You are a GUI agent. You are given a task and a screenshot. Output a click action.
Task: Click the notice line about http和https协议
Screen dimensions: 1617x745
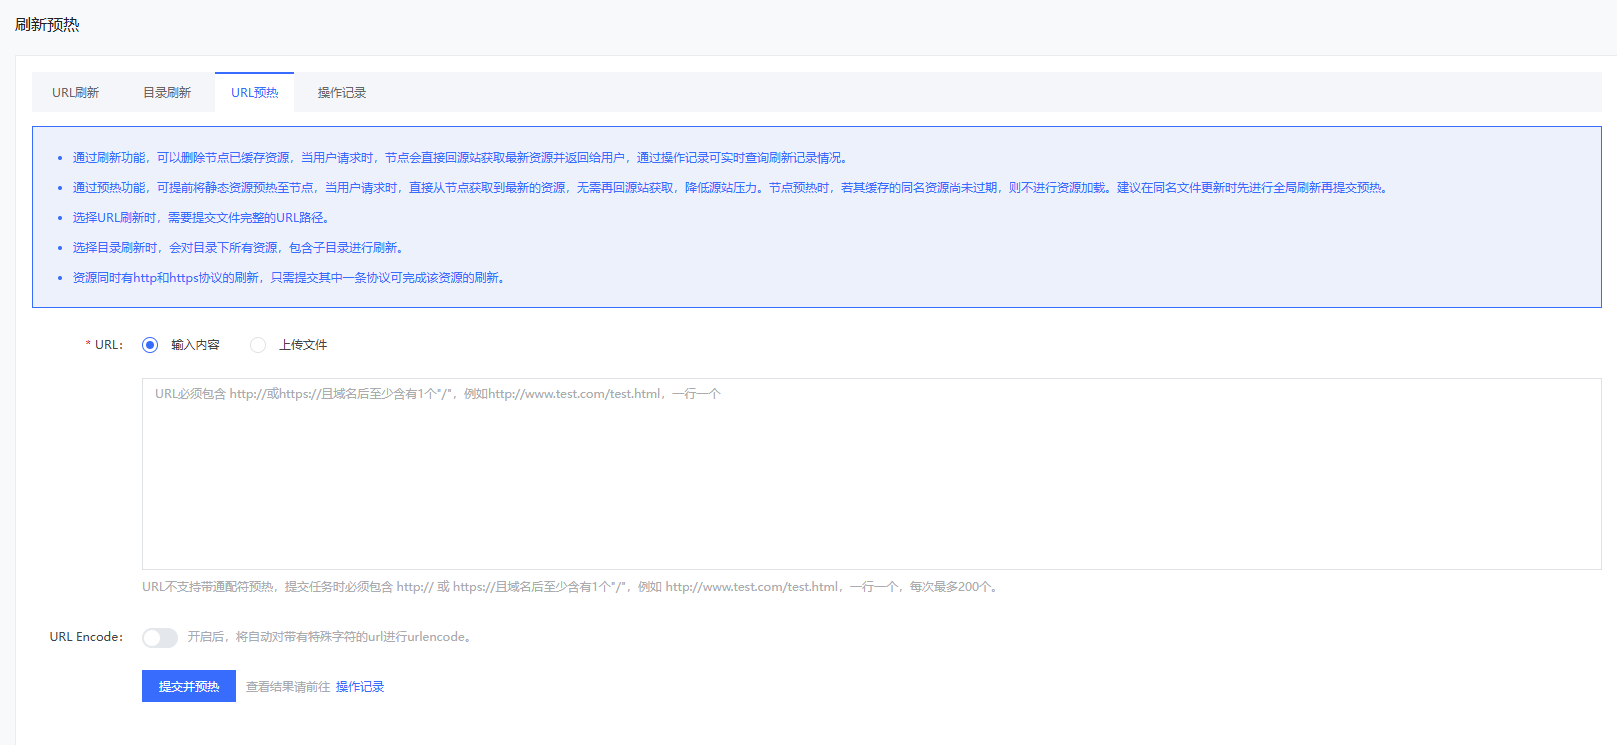point(290,278)
